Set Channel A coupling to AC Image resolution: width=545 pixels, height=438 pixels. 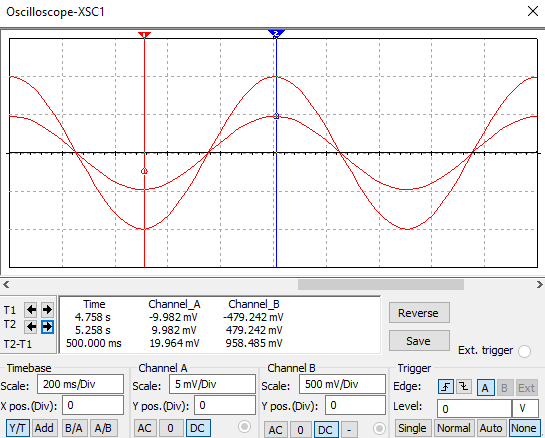tap(145, 428)
